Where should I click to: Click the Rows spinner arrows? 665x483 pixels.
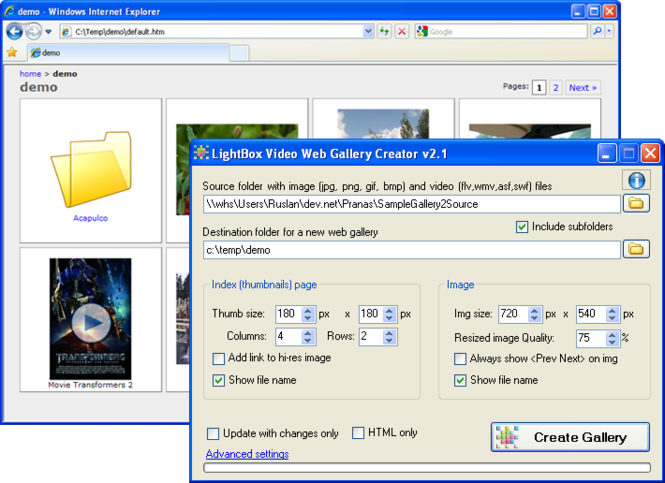pyautogui.click(x=389, y=337)
